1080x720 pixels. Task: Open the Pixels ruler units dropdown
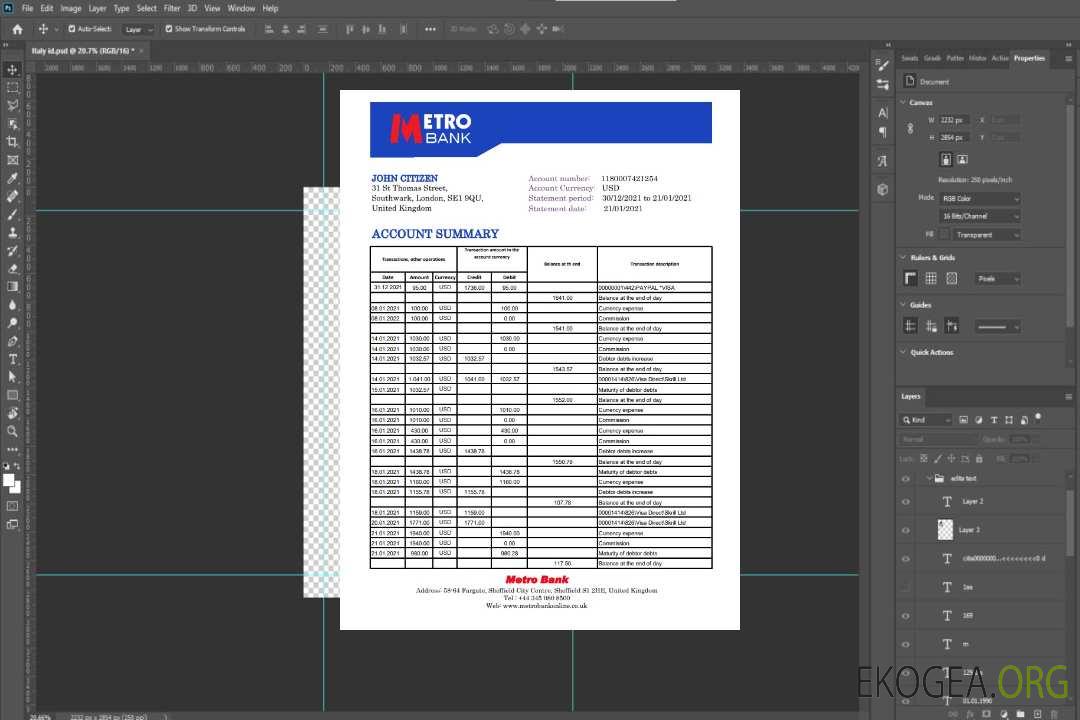click(x=998, y=279)
